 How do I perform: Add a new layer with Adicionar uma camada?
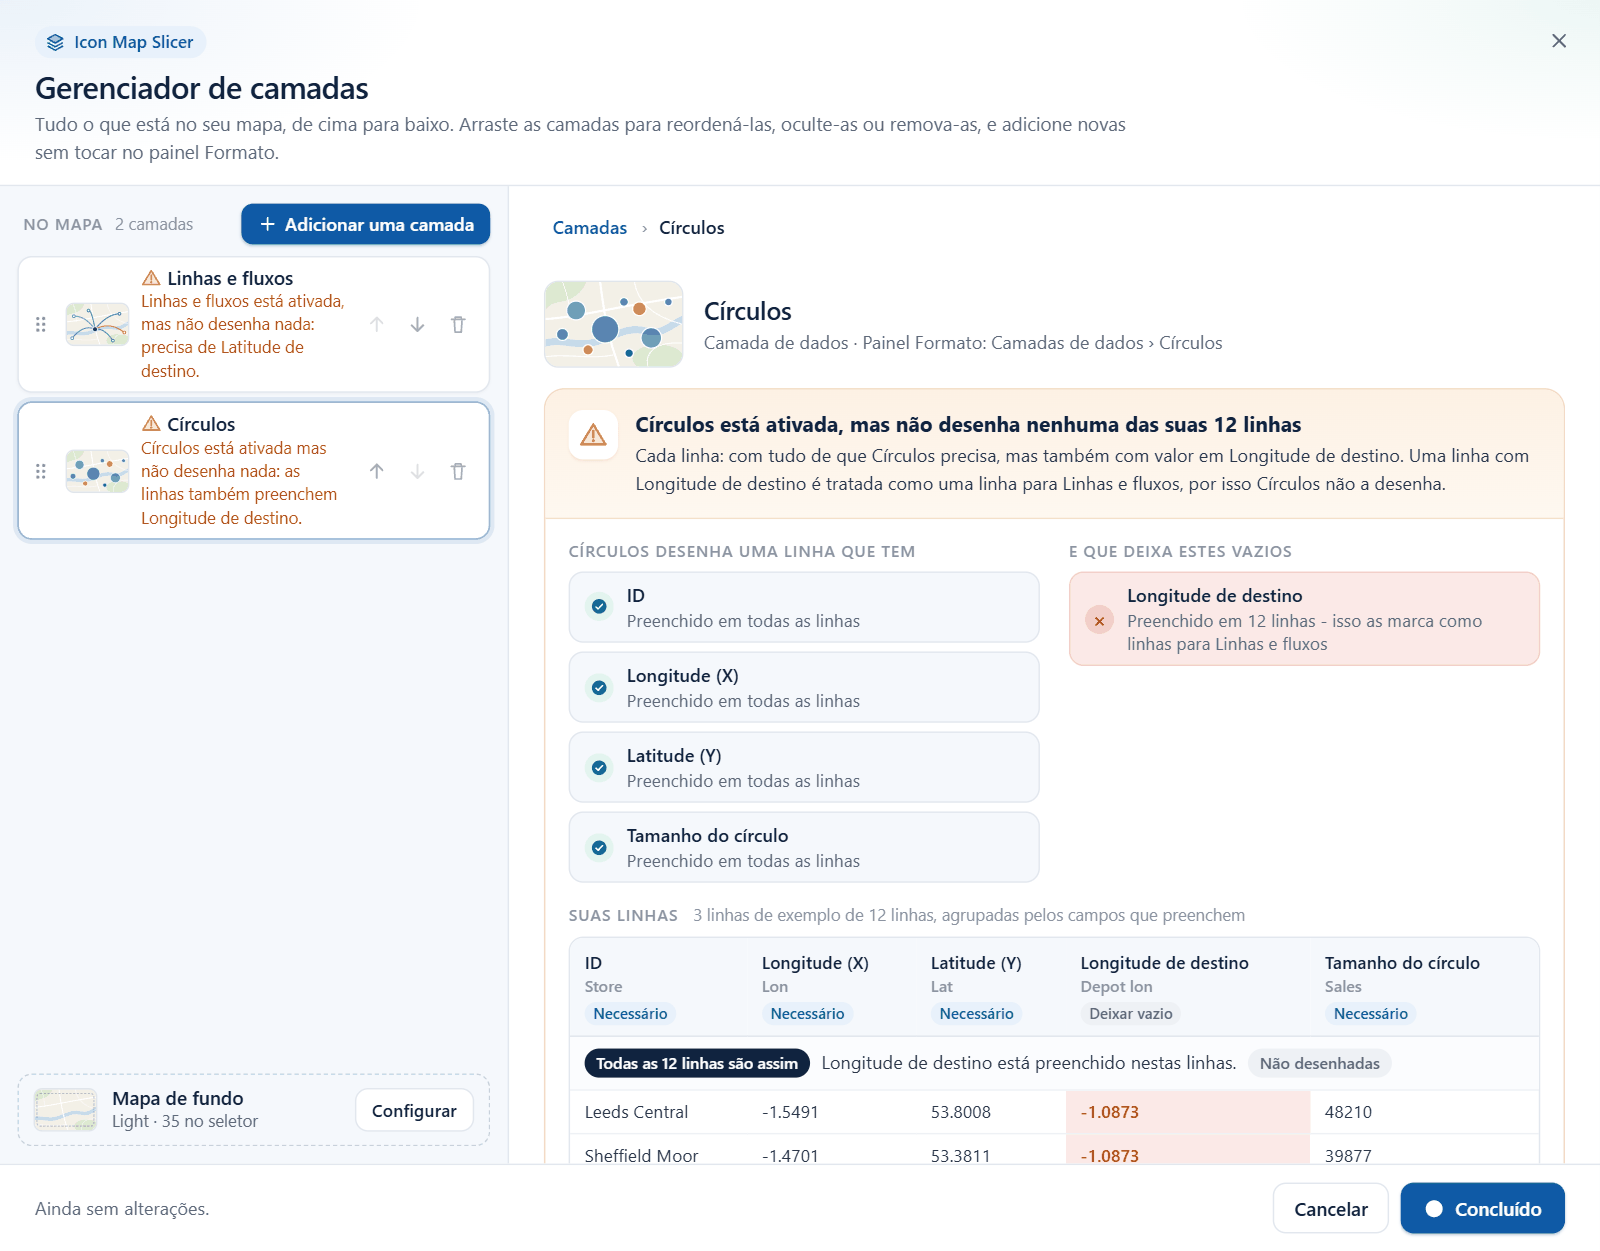point(365,224)
